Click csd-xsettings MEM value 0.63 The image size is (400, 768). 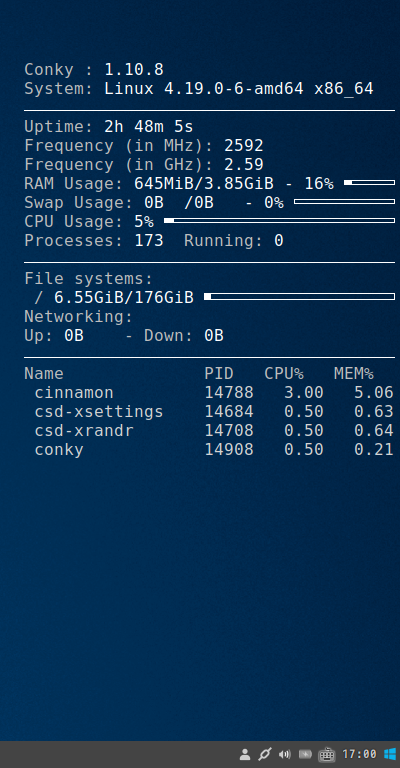(x=374, y=411)
